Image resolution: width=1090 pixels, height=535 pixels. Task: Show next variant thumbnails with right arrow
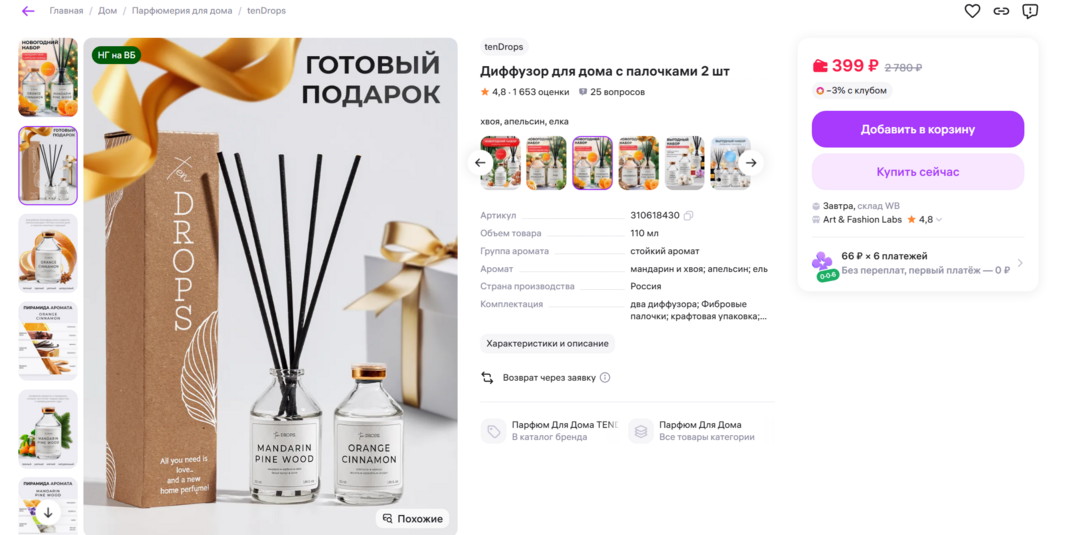(x=751, y=163)
